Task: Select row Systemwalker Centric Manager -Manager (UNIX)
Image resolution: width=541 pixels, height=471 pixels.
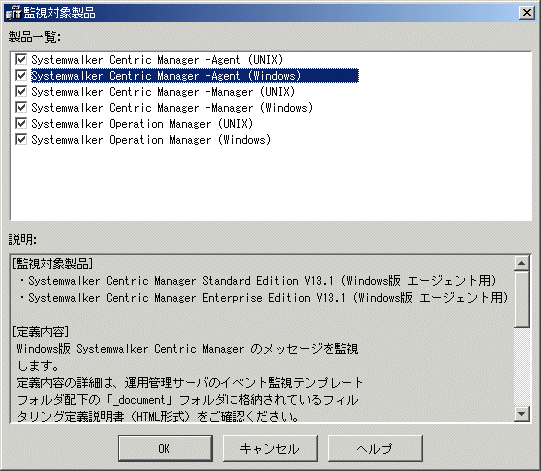Action: (163, 92)
